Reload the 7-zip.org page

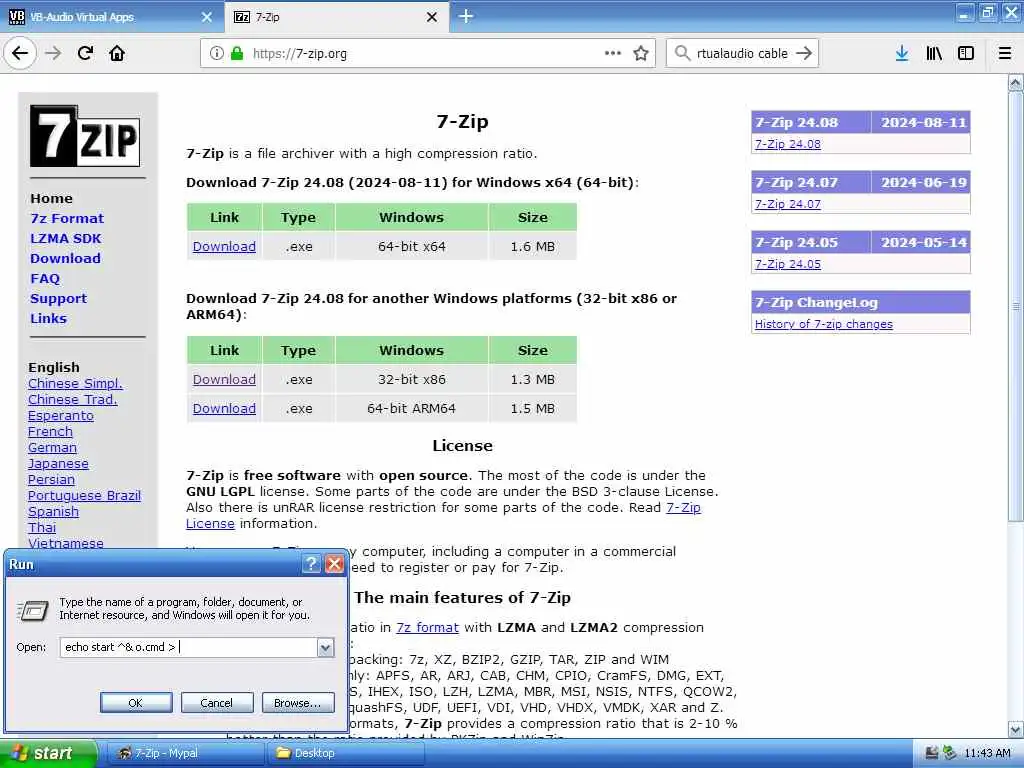click(x=86, y=54)
